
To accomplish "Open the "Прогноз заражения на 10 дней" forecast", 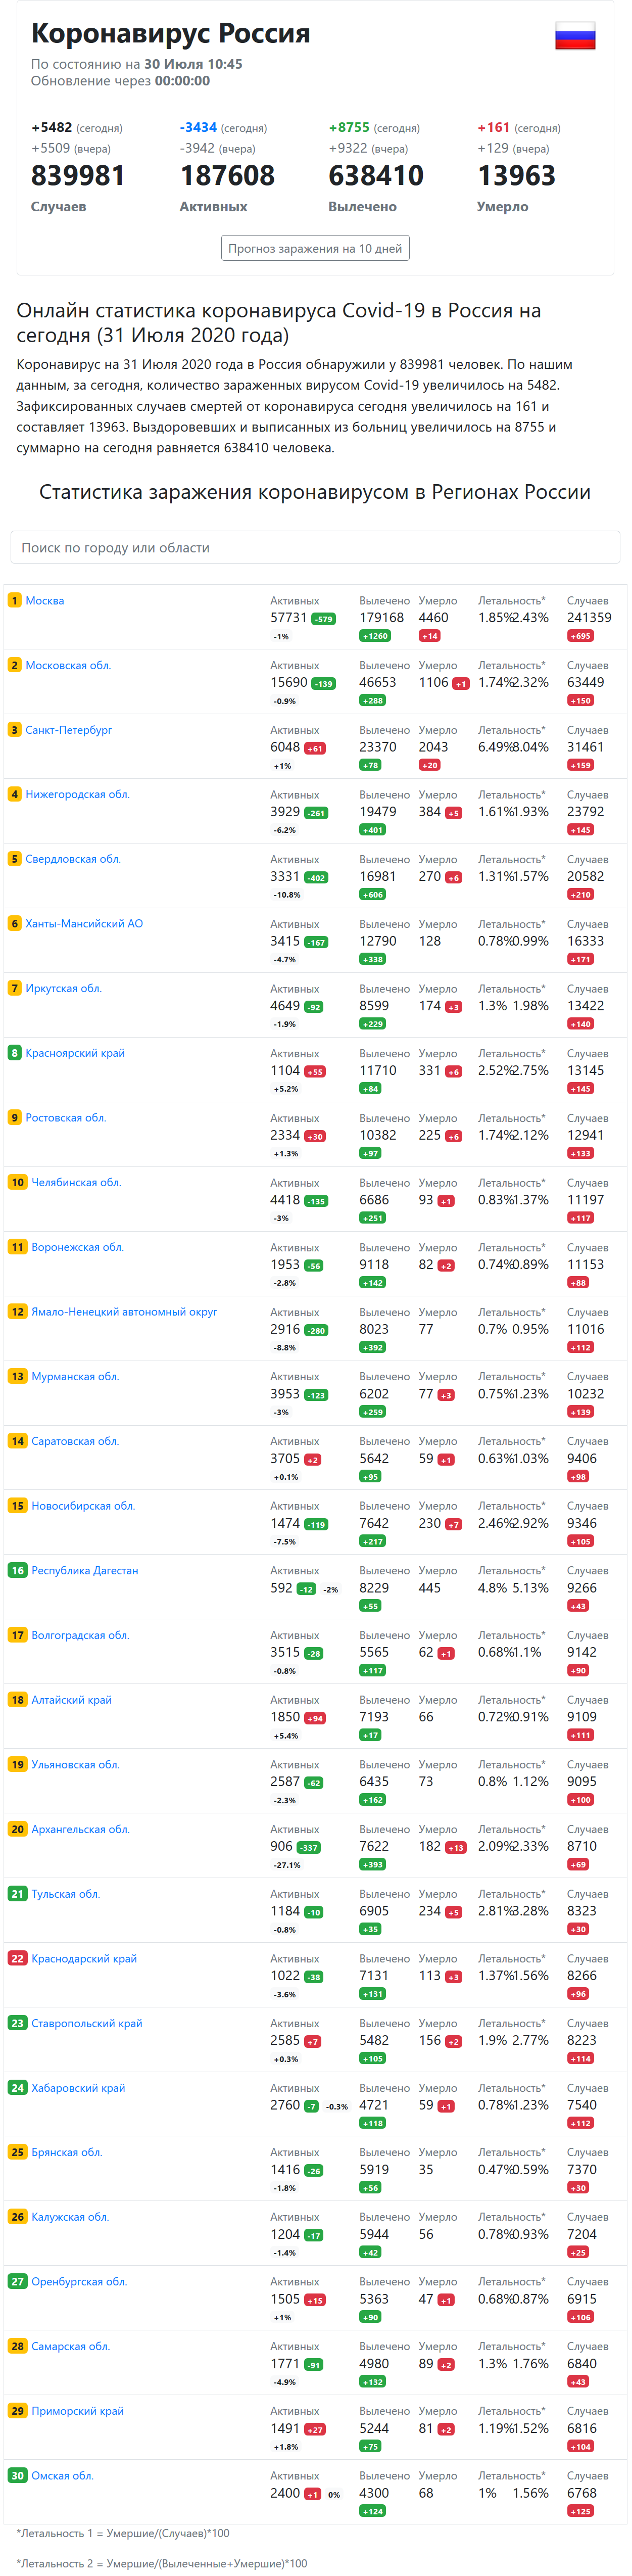I will click(x=315, y=248).
